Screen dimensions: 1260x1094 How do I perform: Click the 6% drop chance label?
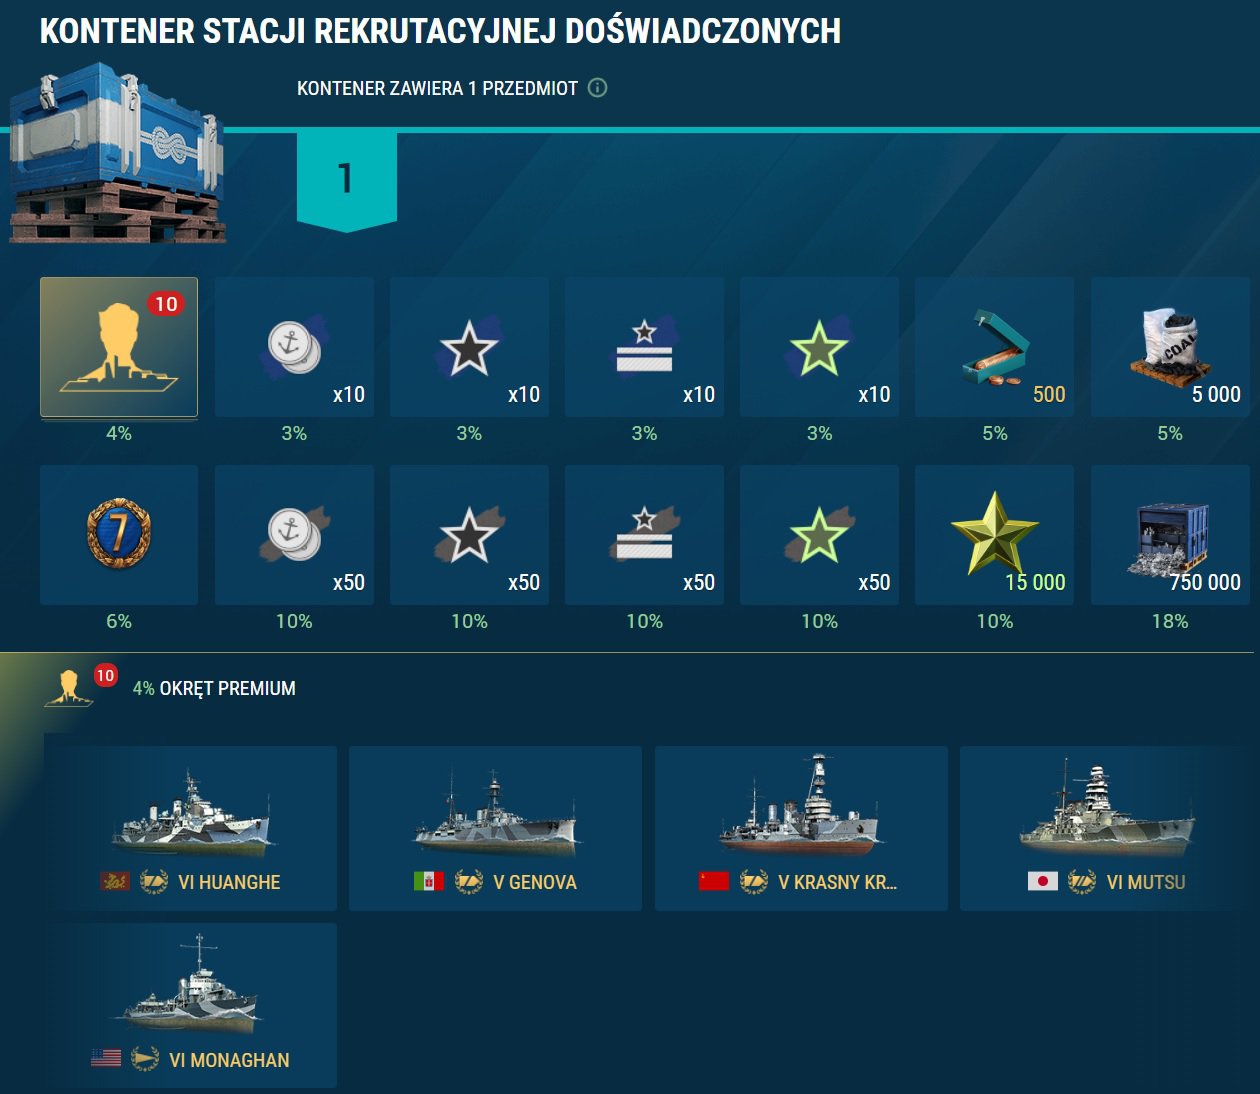tap(119, 621)
